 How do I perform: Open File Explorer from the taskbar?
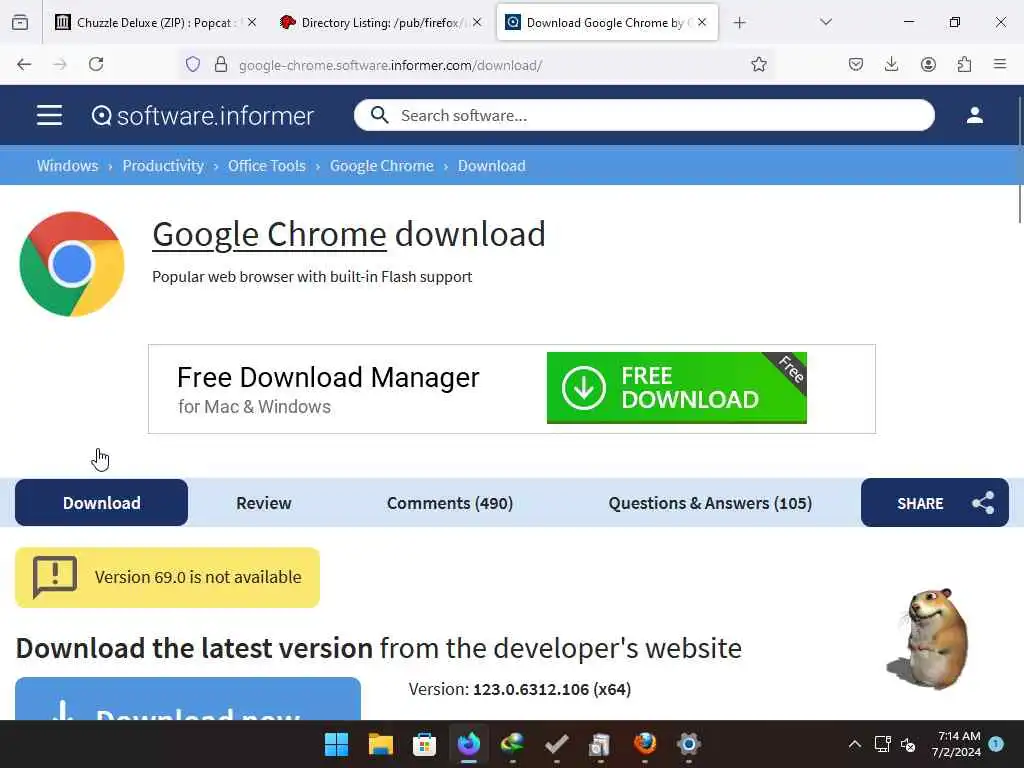coord(381,744)
